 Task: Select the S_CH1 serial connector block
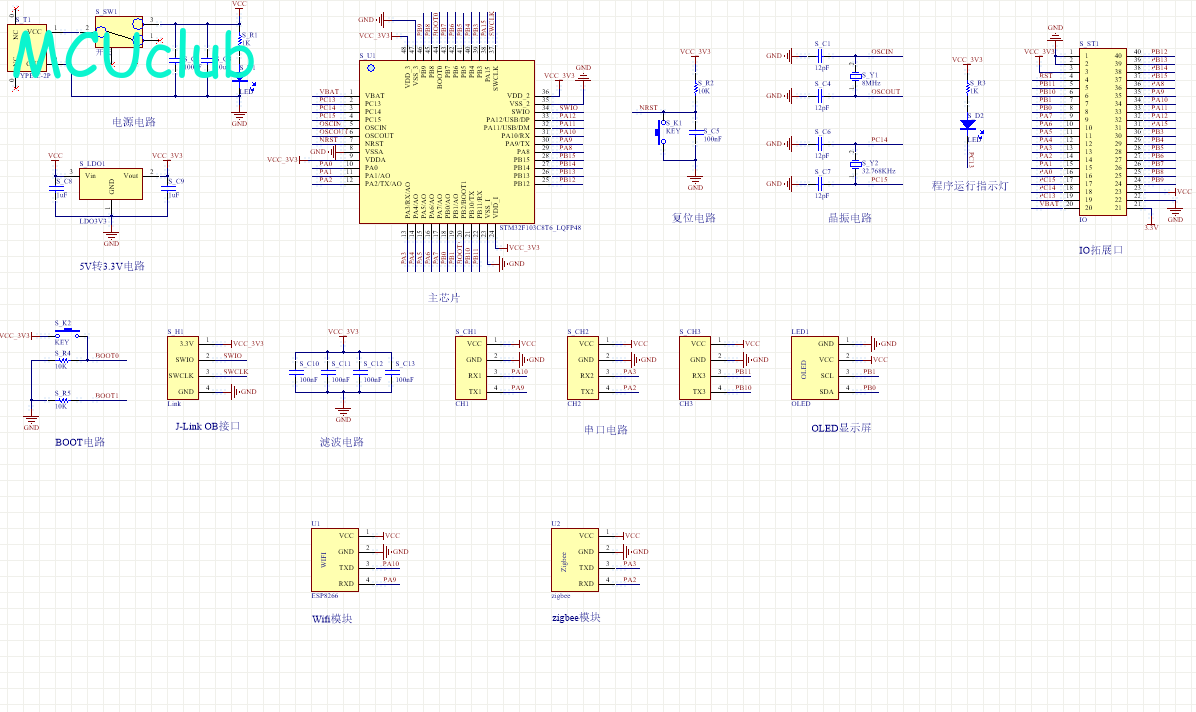(471, 368)
